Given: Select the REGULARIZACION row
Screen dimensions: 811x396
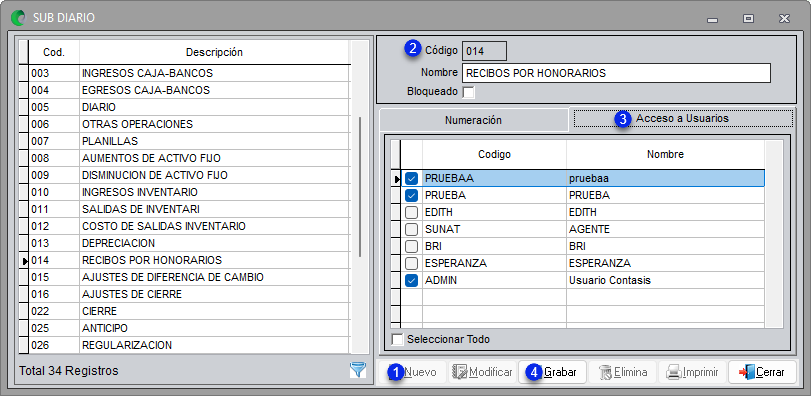Looking at the screenshot, I should [x=189, y=345].
